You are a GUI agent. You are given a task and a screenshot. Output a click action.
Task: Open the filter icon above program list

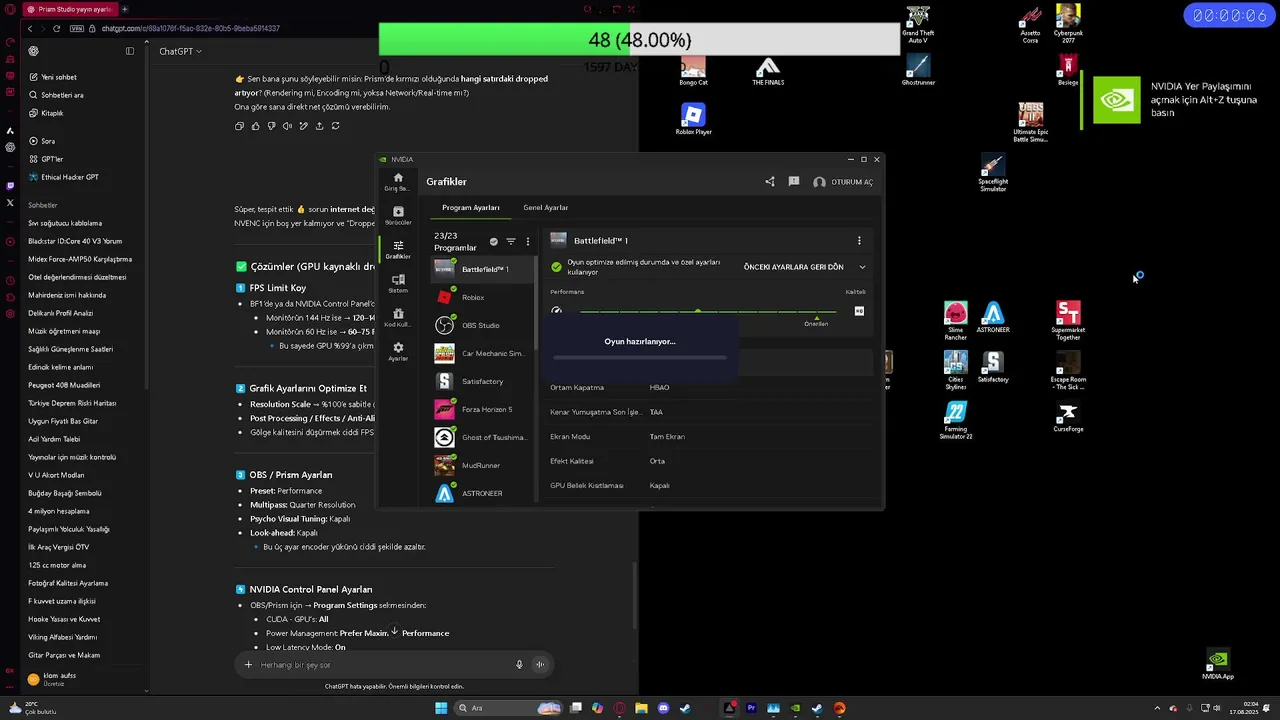(x=511, y=241)
